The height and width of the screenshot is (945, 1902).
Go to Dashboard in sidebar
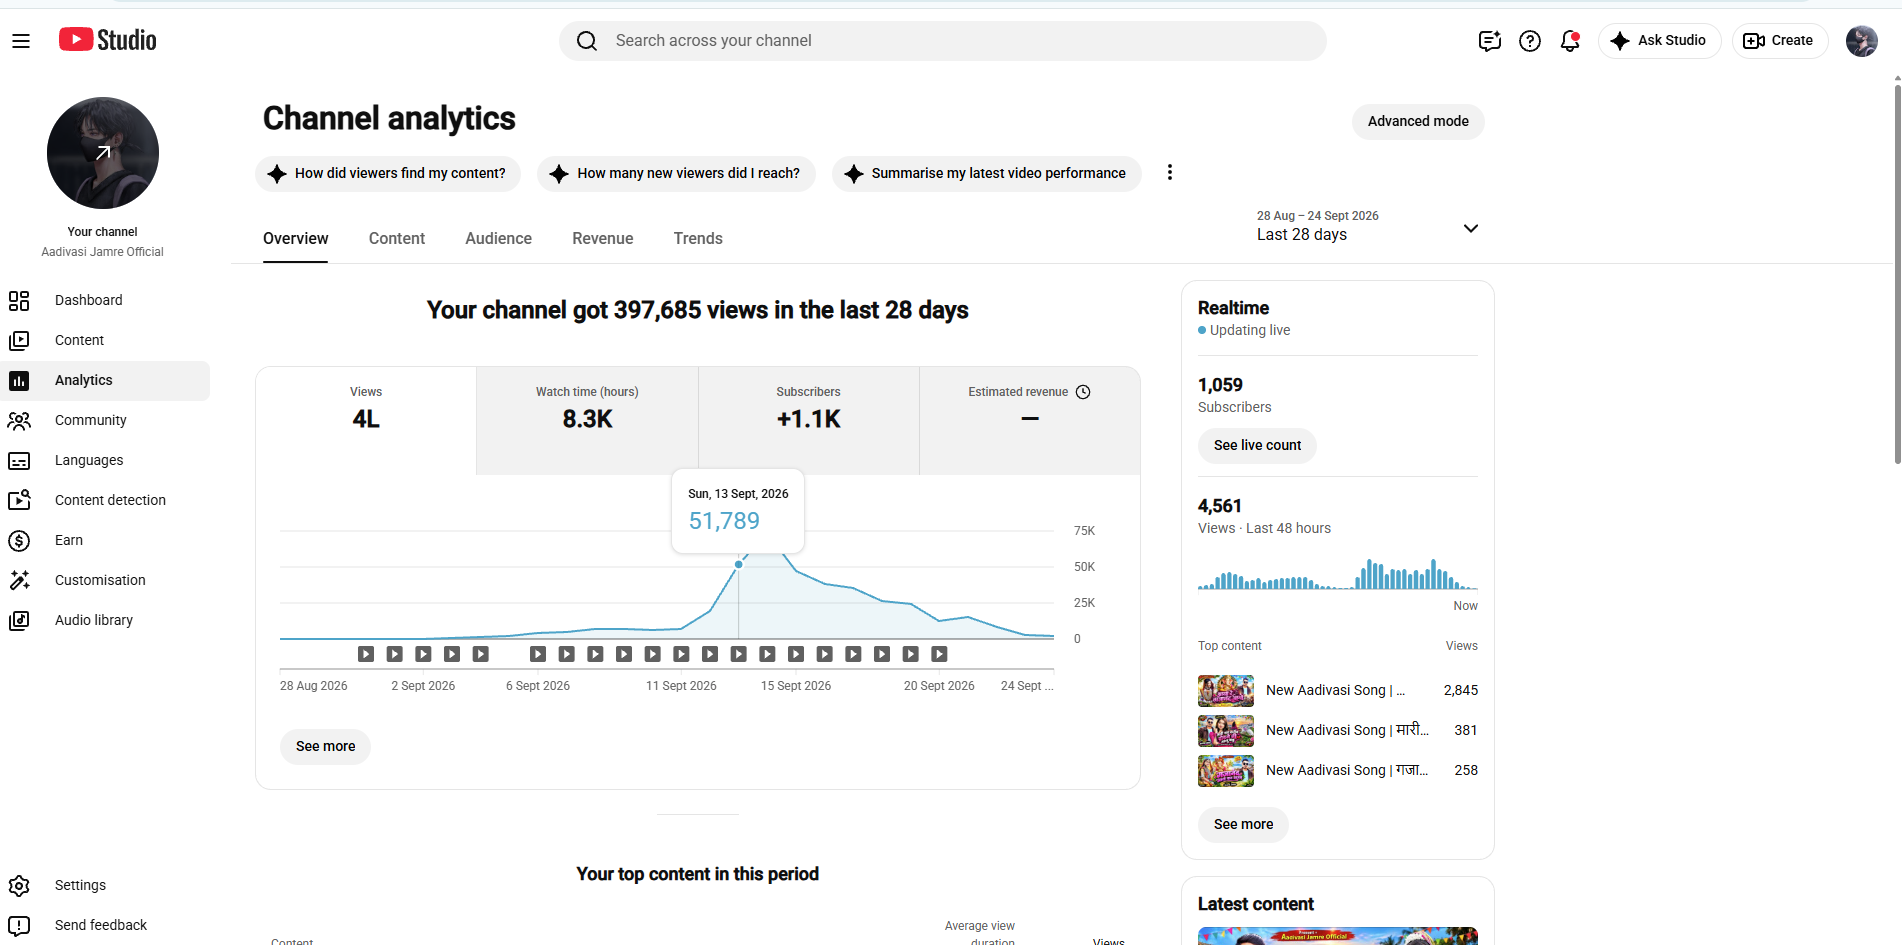coord(105,300)
